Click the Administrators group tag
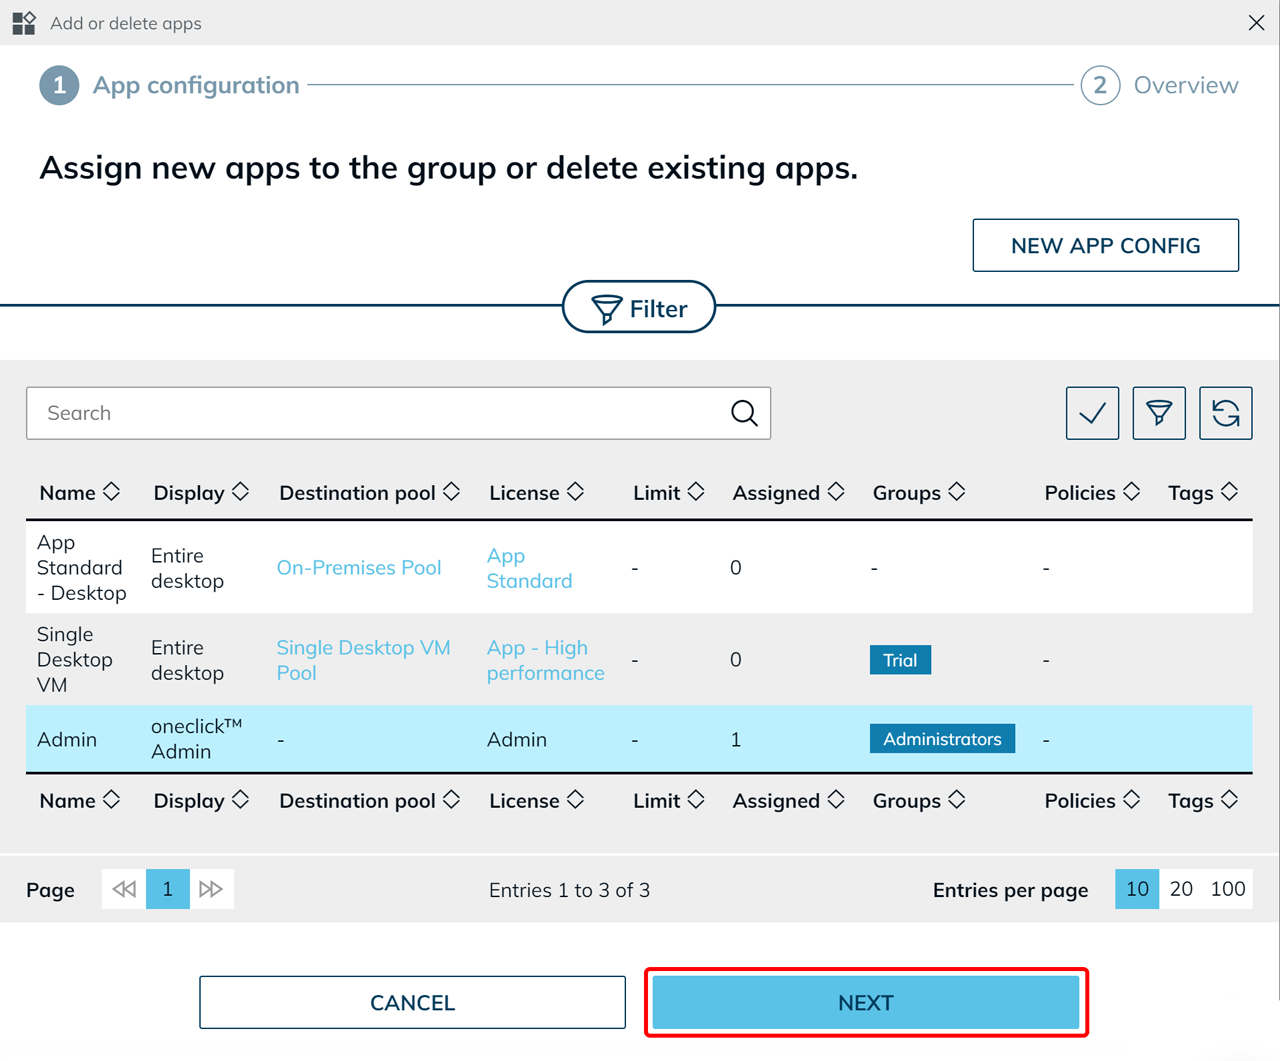This screenshot has height=1061, width=1280. point(942,739)
